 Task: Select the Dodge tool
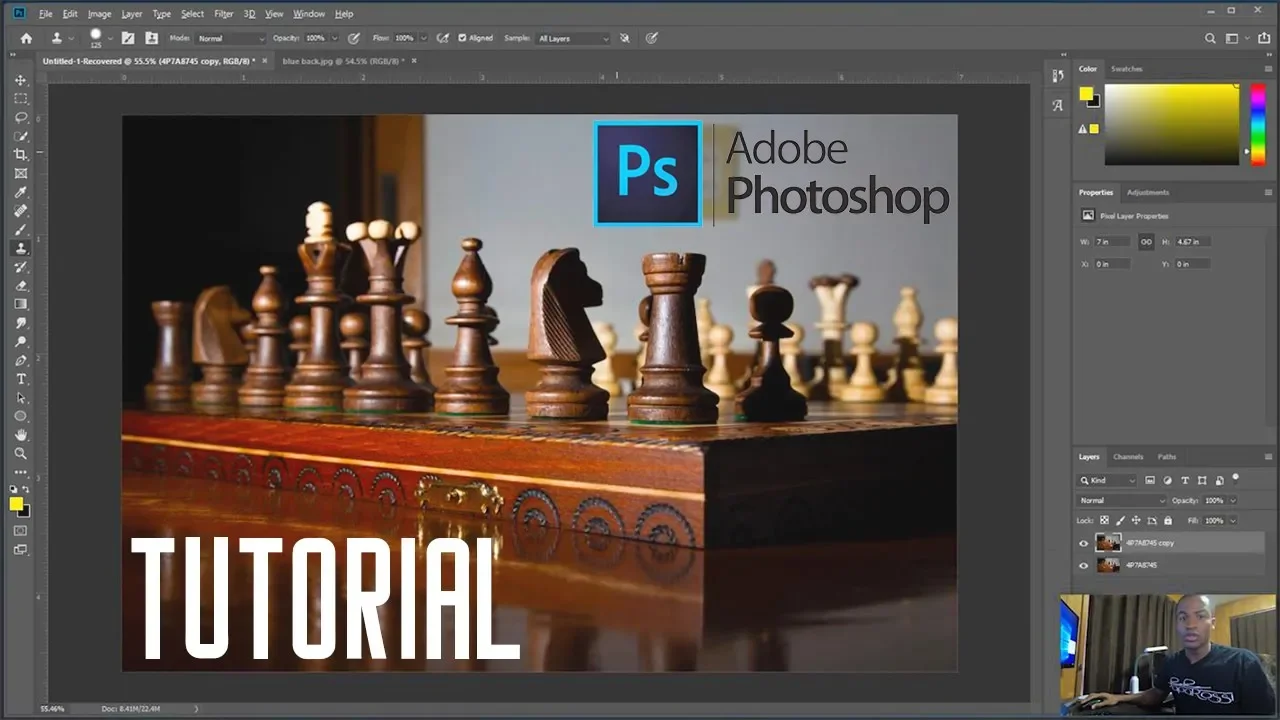tap(20, 342)
